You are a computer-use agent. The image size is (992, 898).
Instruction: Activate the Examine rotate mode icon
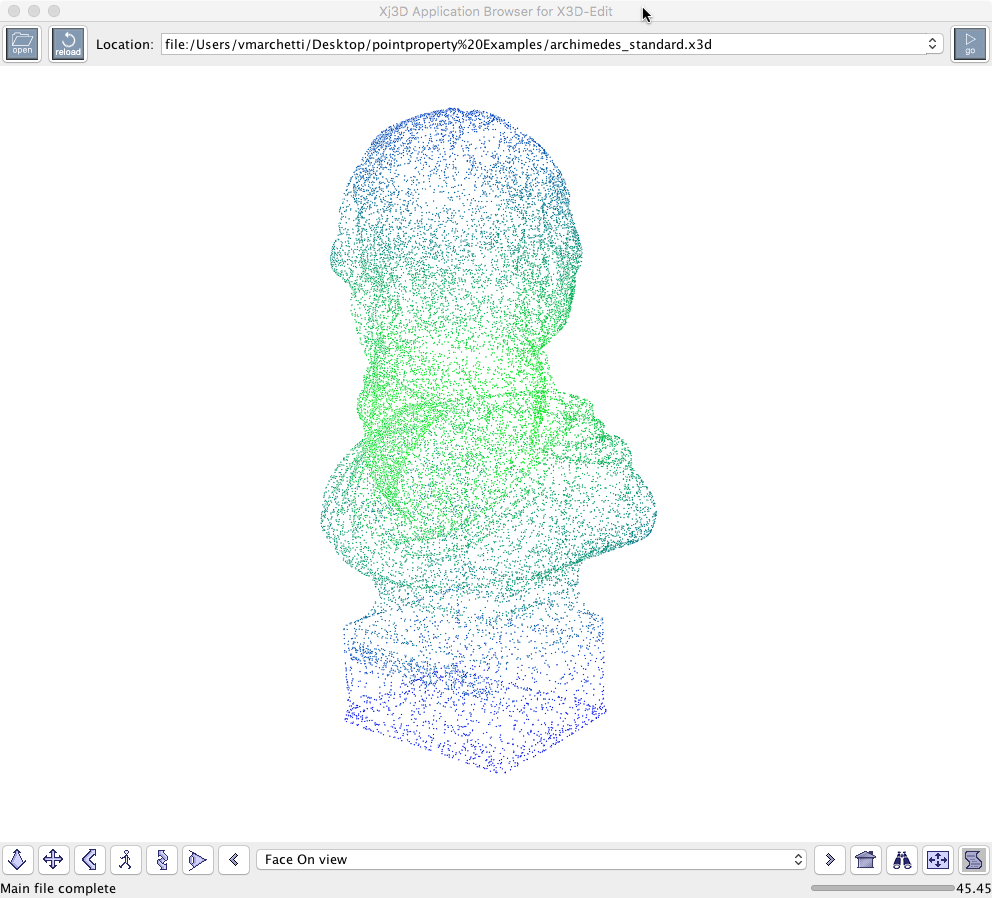point(162,859)
